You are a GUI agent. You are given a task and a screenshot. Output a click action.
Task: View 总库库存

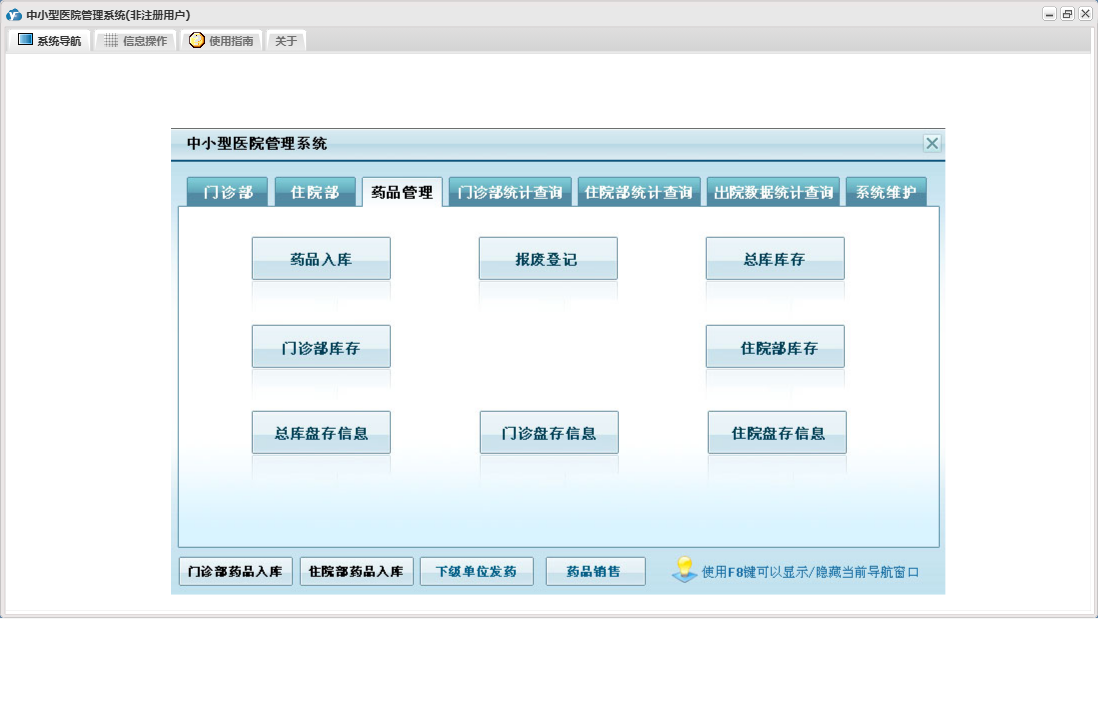[775, 259]
